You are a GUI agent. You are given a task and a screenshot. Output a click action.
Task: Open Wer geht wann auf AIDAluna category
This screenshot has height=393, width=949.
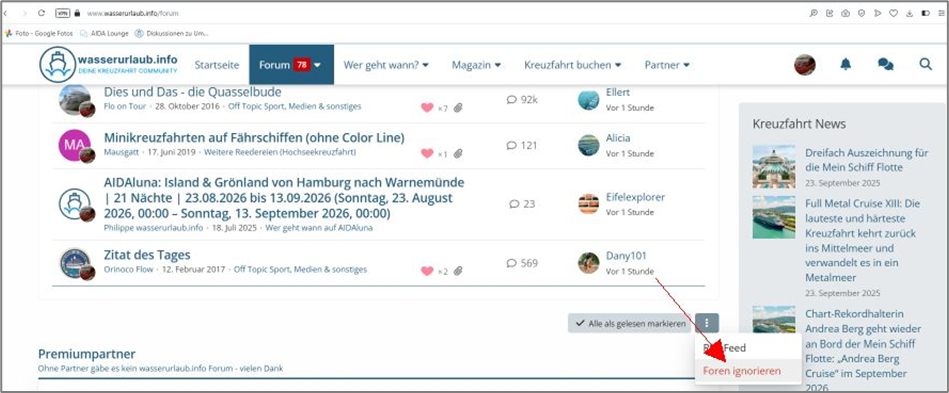click(x=319, y=228)
